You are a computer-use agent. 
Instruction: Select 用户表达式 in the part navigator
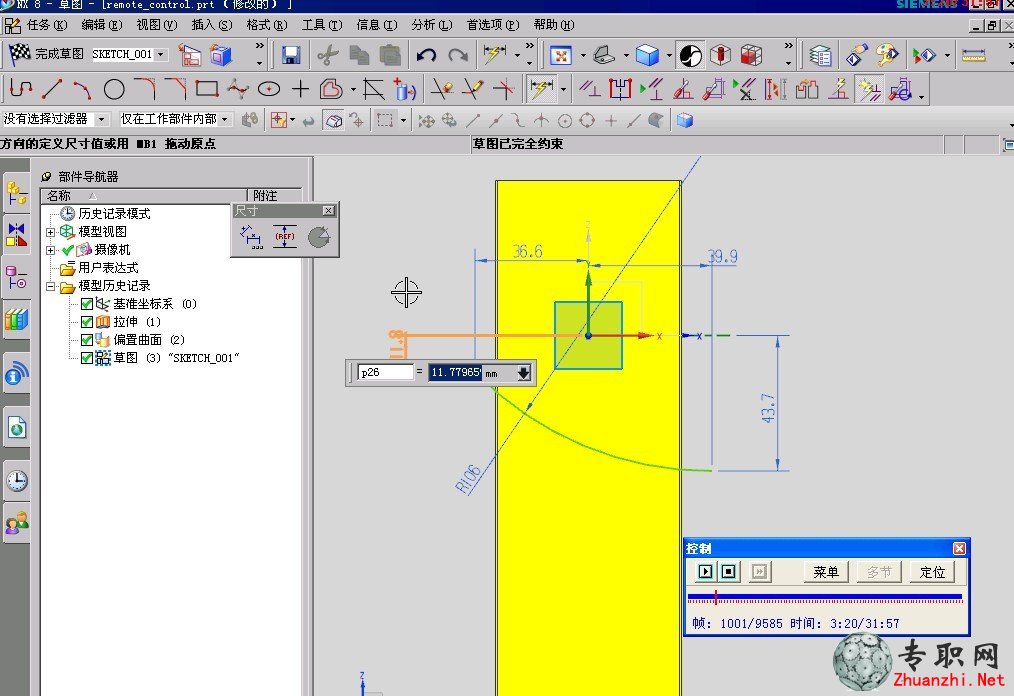[x=108, y=268]
